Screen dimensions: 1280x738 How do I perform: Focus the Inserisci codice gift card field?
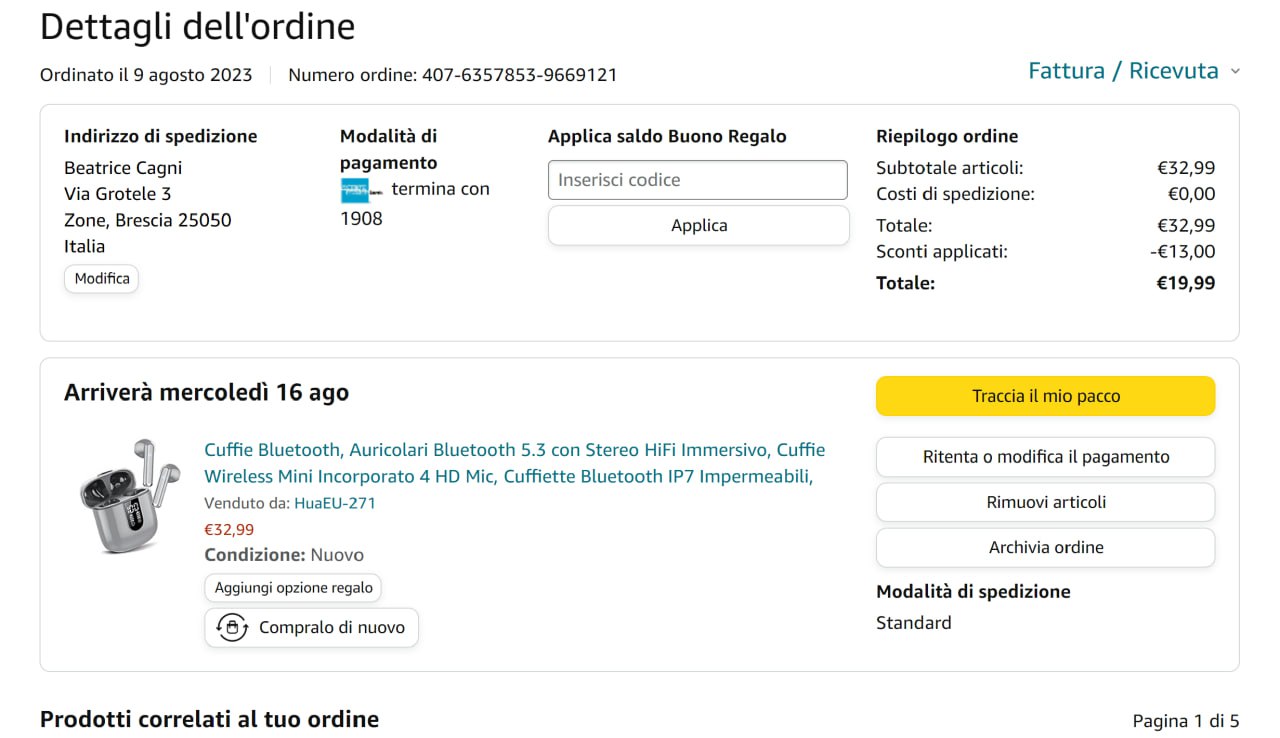697,180
